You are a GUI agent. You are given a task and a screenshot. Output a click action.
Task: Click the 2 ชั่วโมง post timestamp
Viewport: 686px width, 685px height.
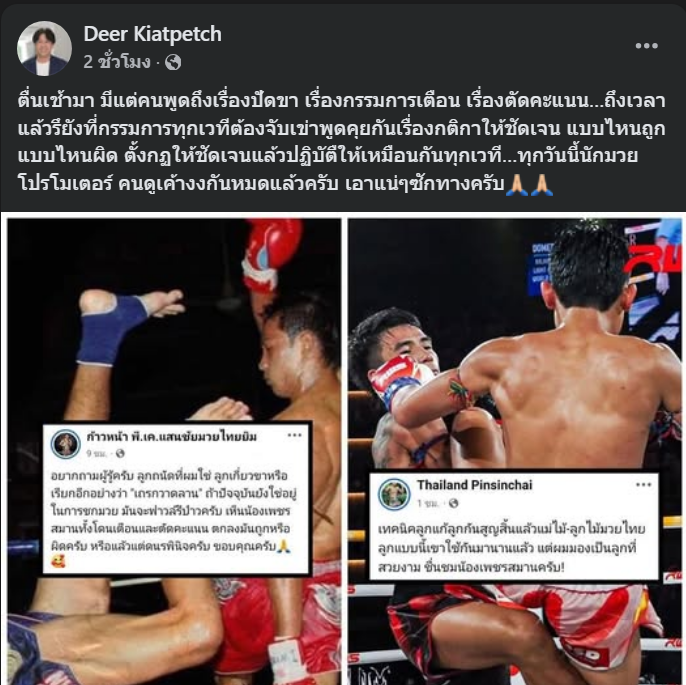click(116, 62)
